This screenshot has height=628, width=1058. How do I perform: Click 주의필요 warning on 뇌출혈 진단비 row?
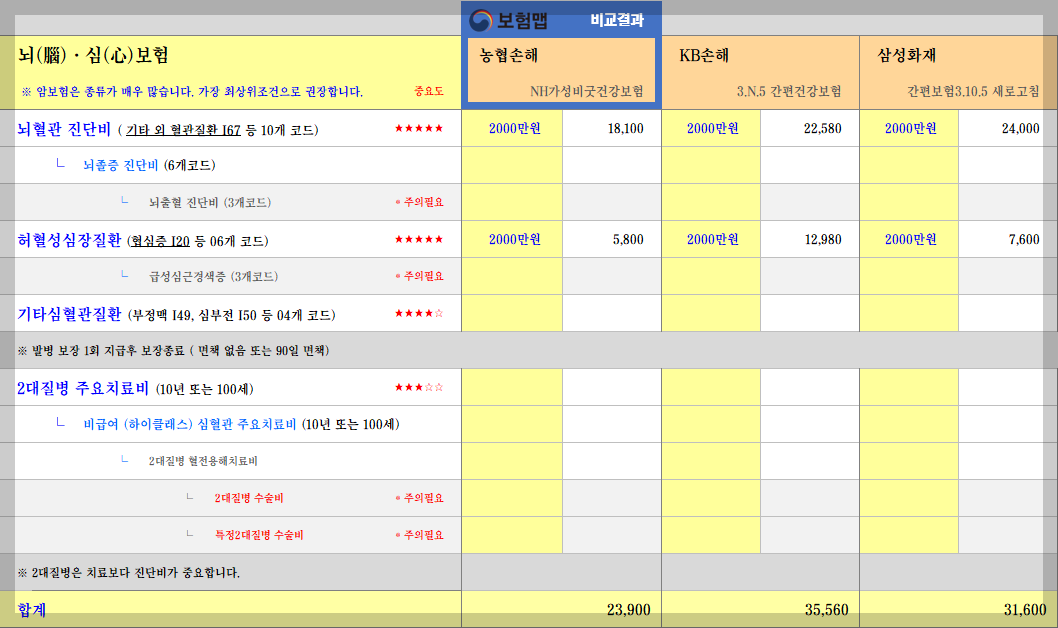pos(419,202)
